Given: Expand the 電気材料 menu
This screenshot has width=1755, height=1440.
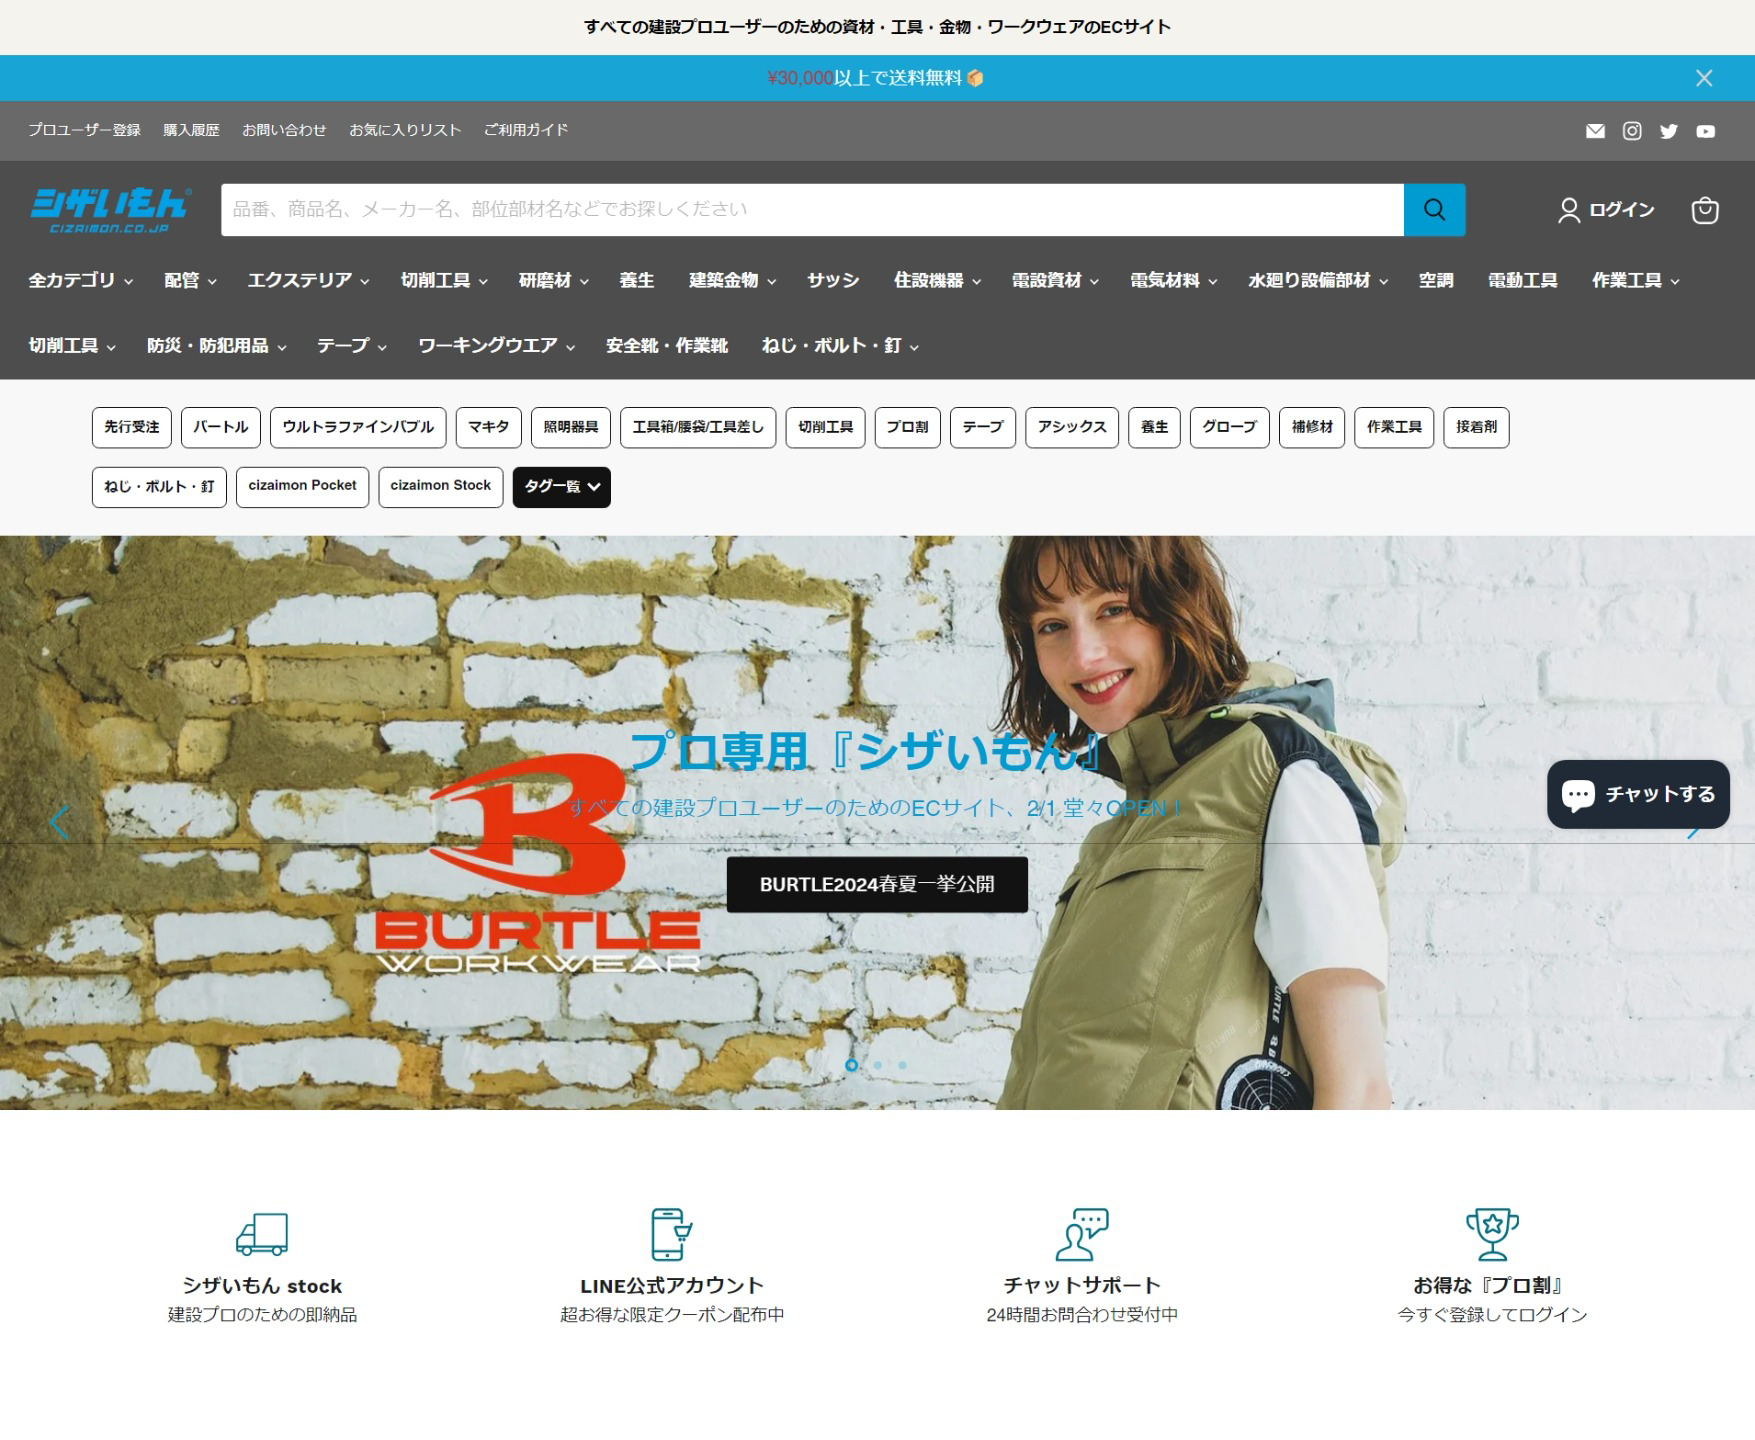Looking at the screenshot, I should coord(1174,281).
